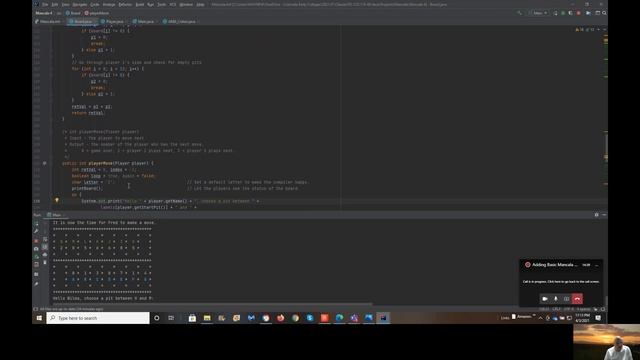Click the camera dump threads icon in Run panel
This screenshot has width=640, height=360.
36,249
